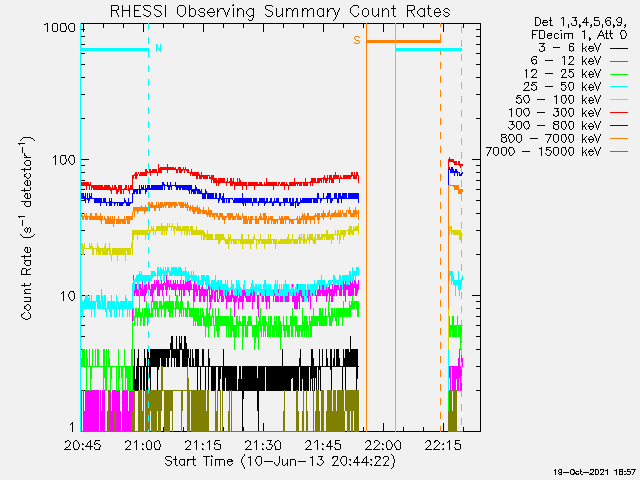Screen dimensions: 640x480
Task: Click the '7000 - 15000 keV' legend label
Action: point(543,152)
